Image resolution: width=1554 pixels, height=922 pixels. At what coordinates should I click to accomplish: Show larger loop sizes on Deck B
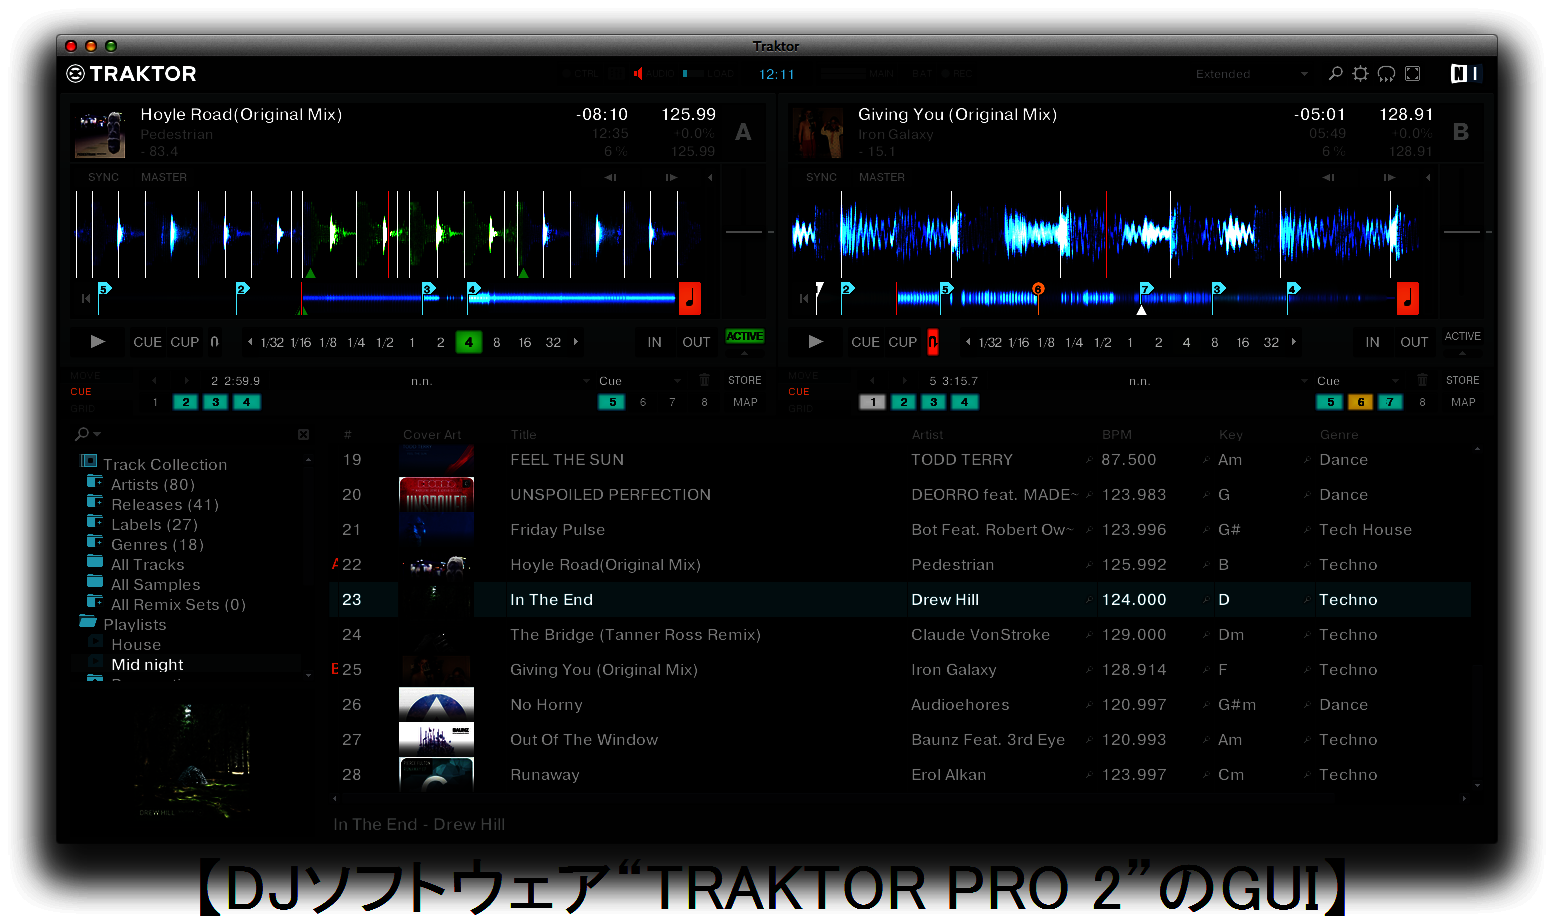(x=1294, y=342)
